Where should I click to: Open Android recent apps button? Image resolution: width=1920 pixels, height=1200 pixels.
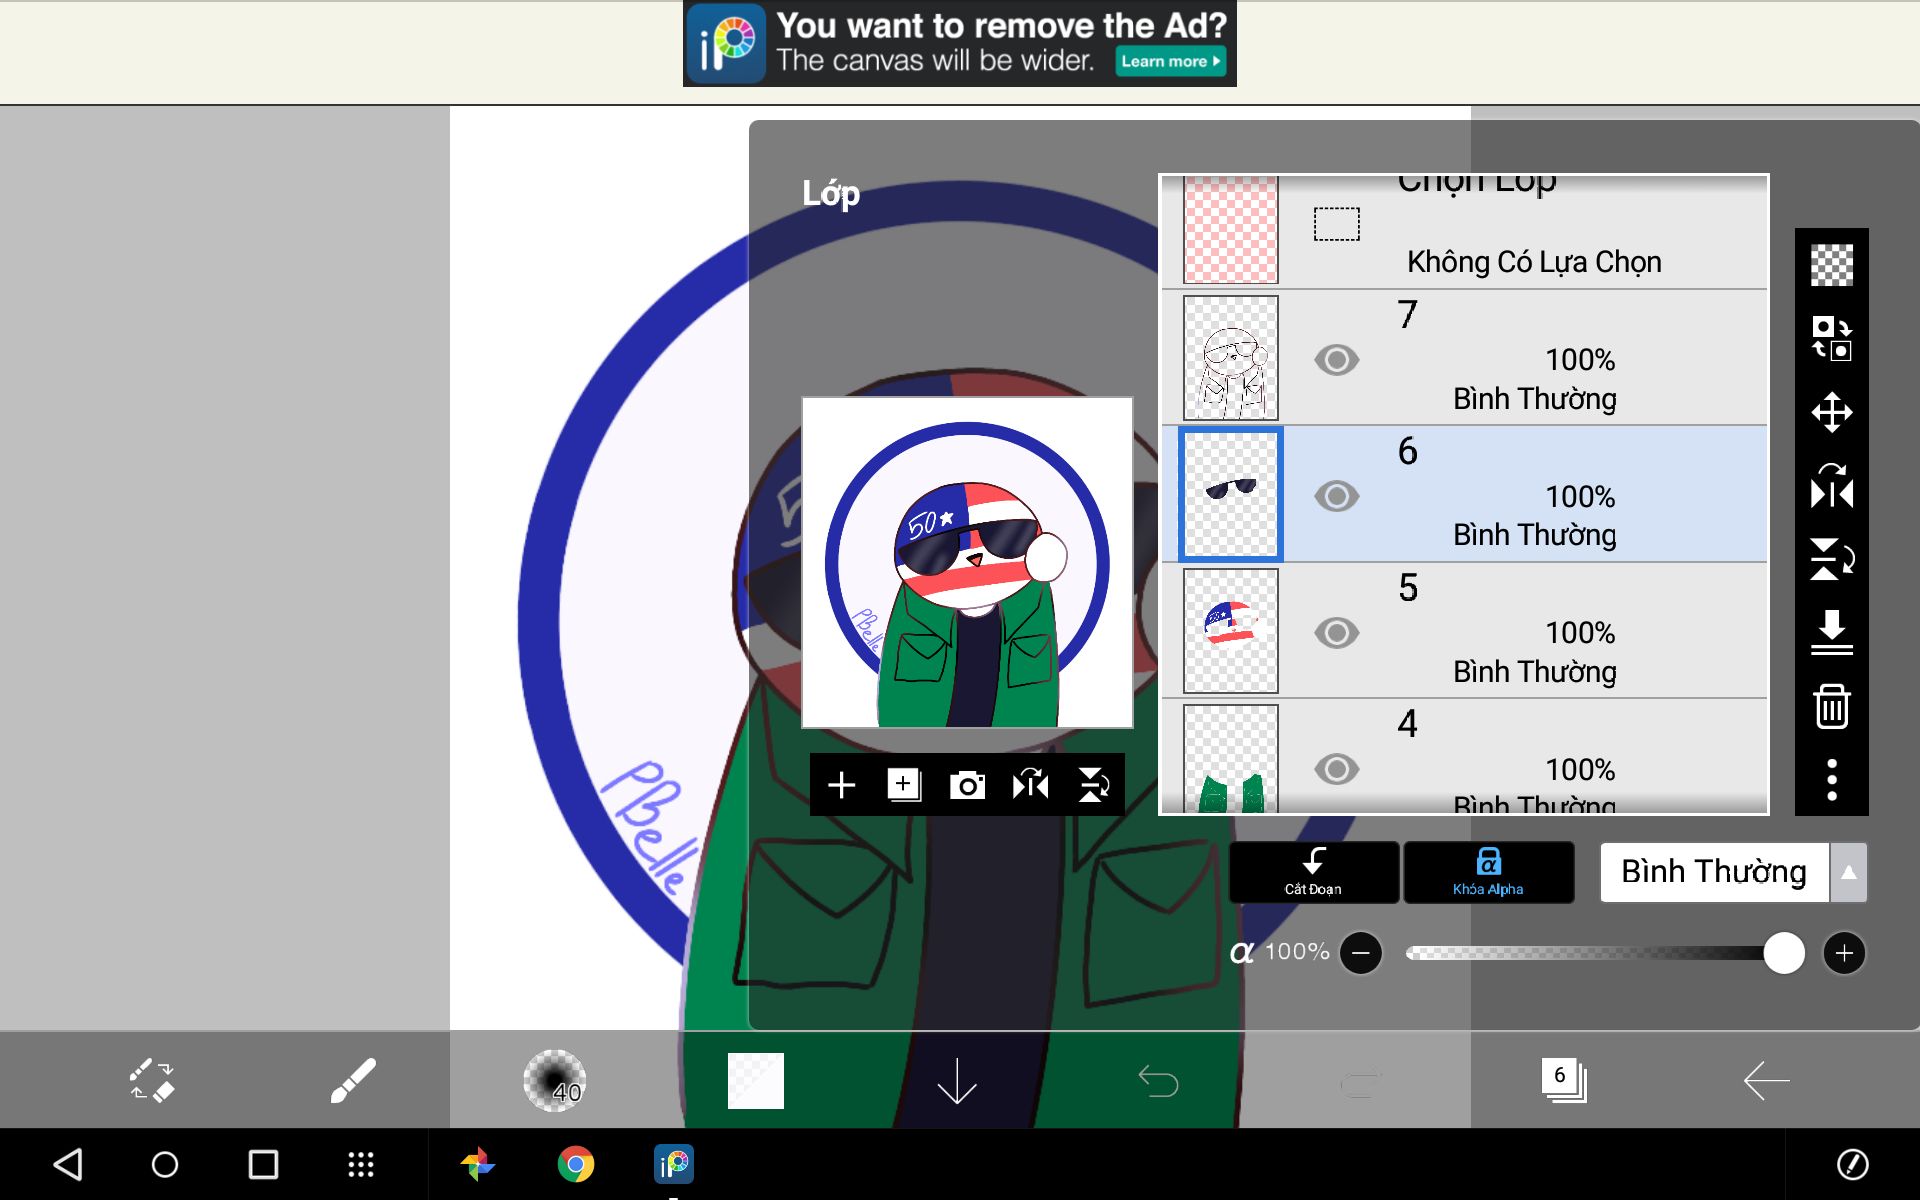point(263,1164)
